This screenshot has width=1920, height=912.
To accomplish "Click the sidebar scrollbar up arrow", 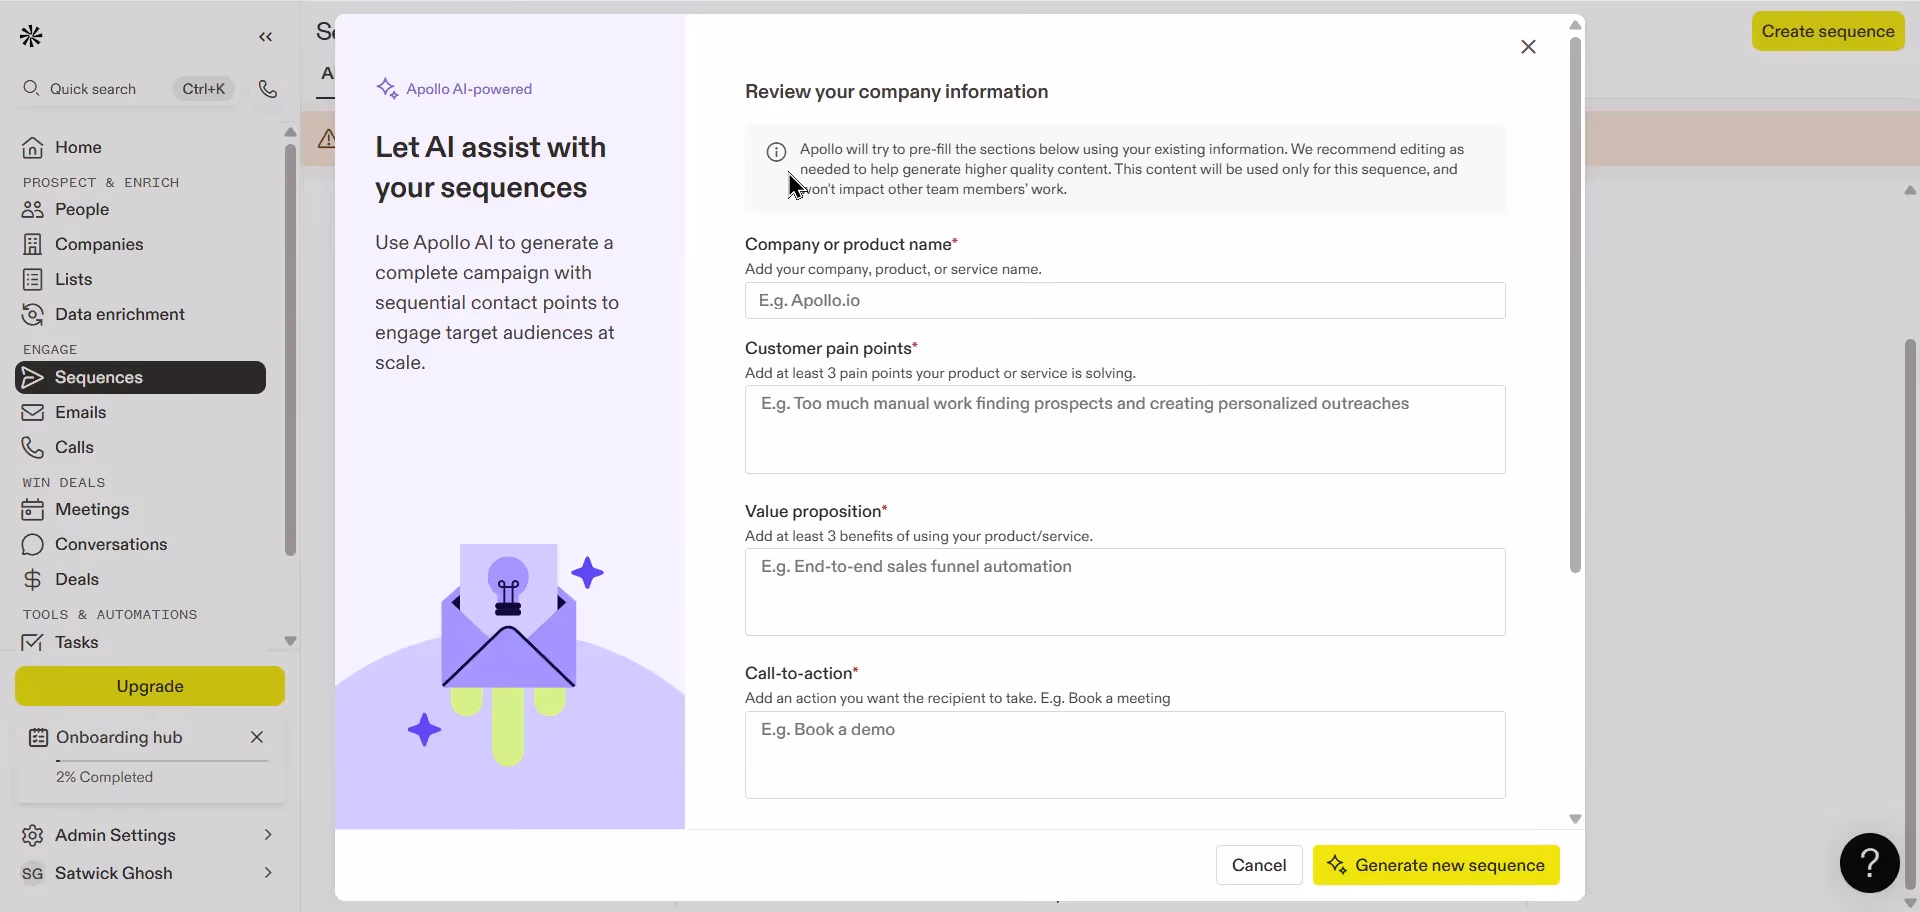I will click(x=290, y=132).
